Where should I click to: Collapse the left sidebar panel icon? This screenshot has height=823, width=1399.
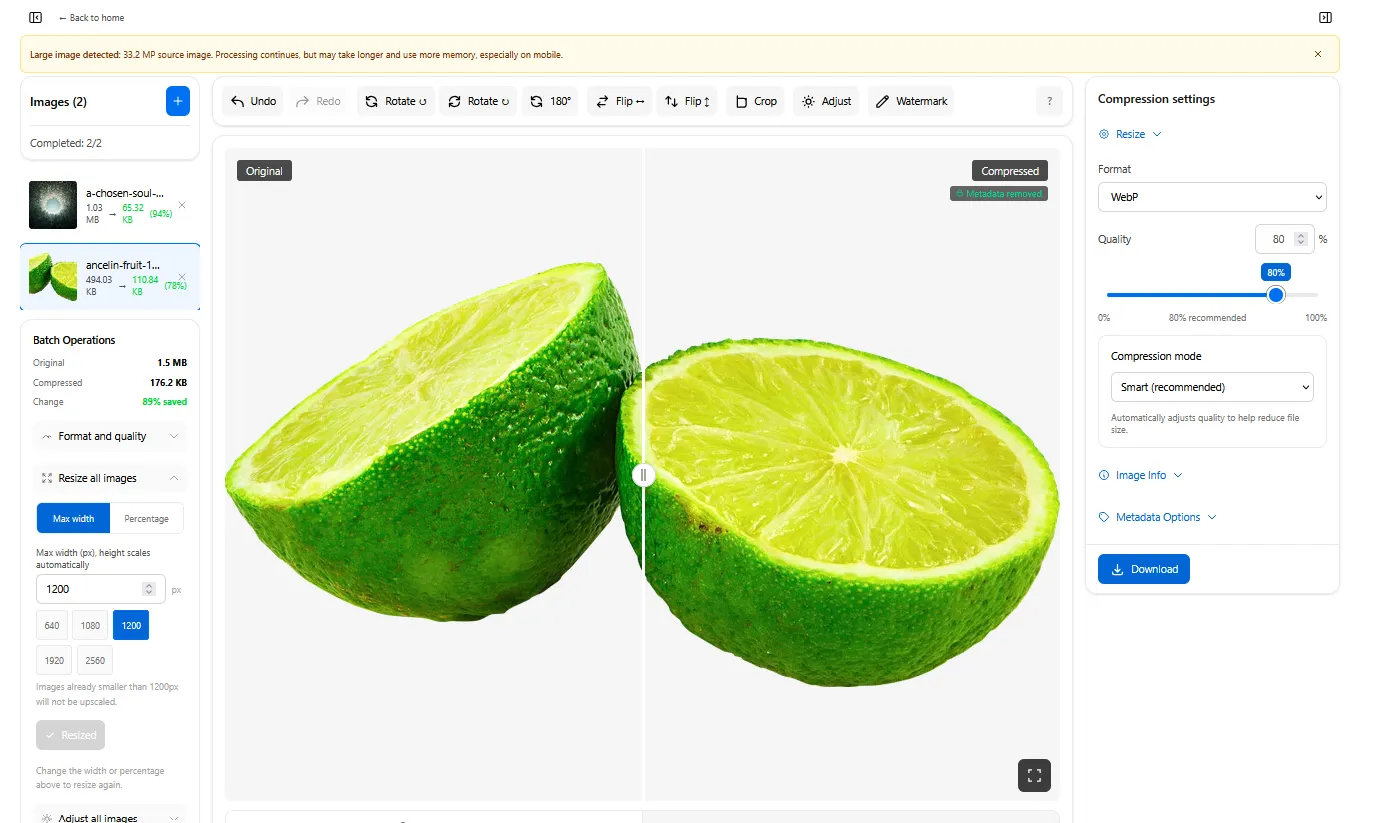tap(36, 18)
